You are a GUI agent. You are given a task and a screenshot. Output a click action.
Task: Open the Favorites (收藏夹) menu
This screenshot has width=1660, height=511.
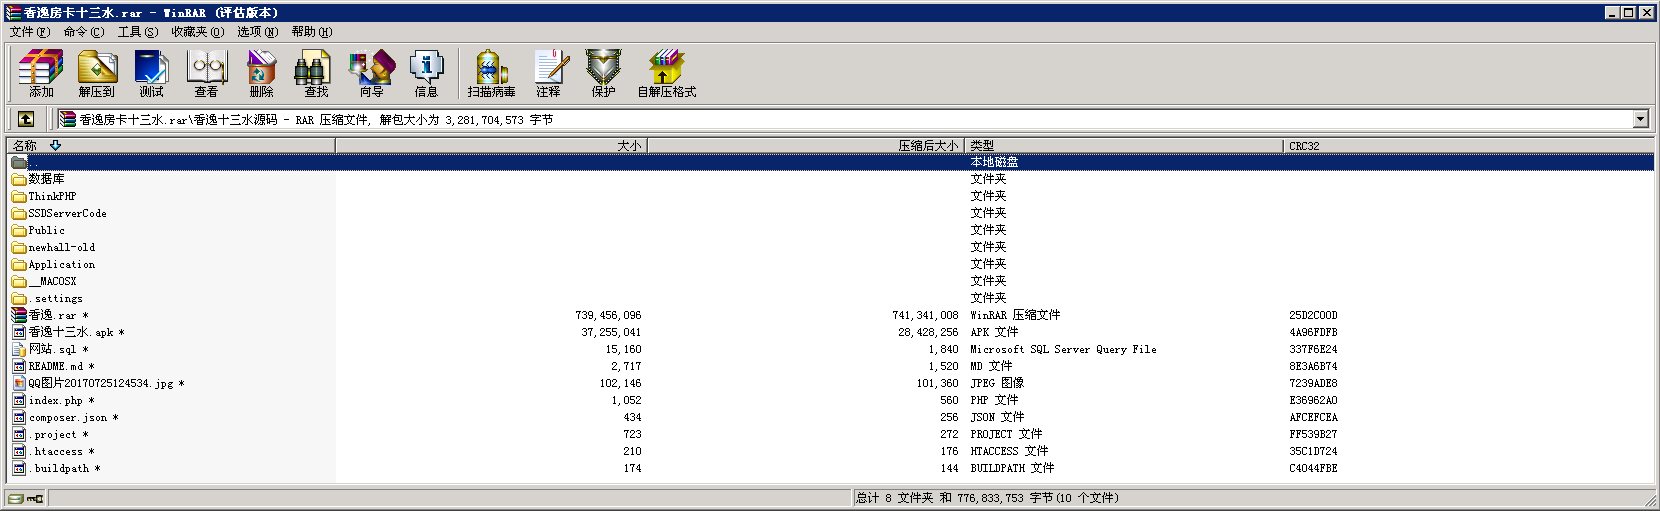click(x=196, y=32)
